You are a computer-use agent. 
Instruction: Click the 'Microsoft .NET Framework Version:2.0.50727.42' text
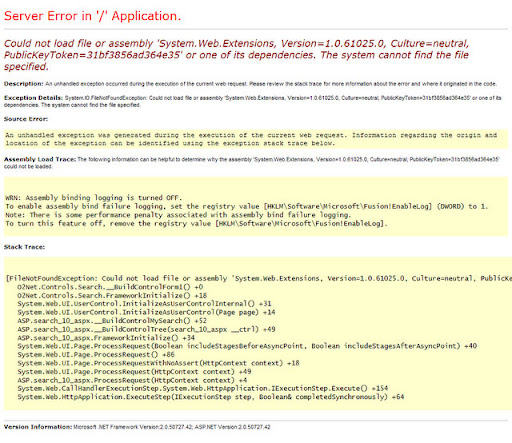(133, 427)
